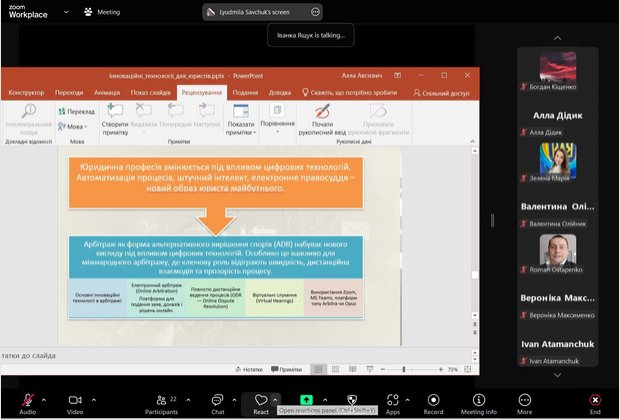
Task: Click the green Share Screen icon
Action: [x=306, y=400]
